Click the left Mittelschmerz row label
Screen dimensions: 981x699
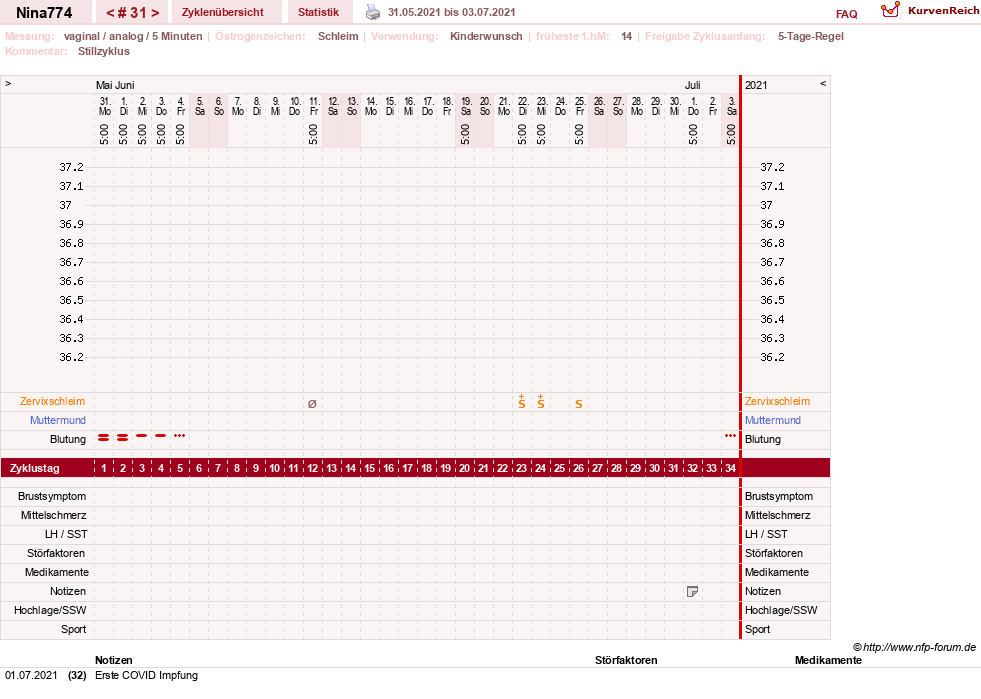[x=54, y=515]
